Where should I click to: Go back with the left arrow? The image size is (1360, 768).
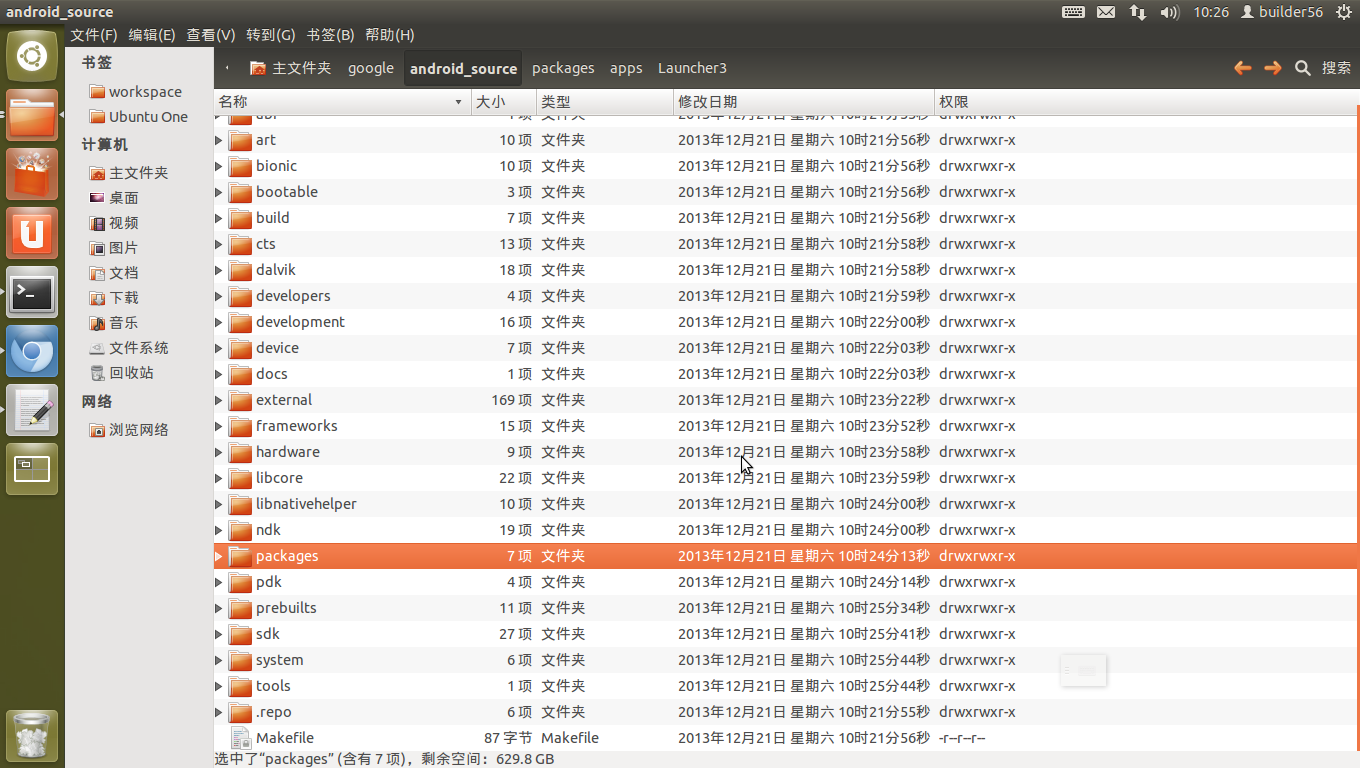(x=1242, y=68)
